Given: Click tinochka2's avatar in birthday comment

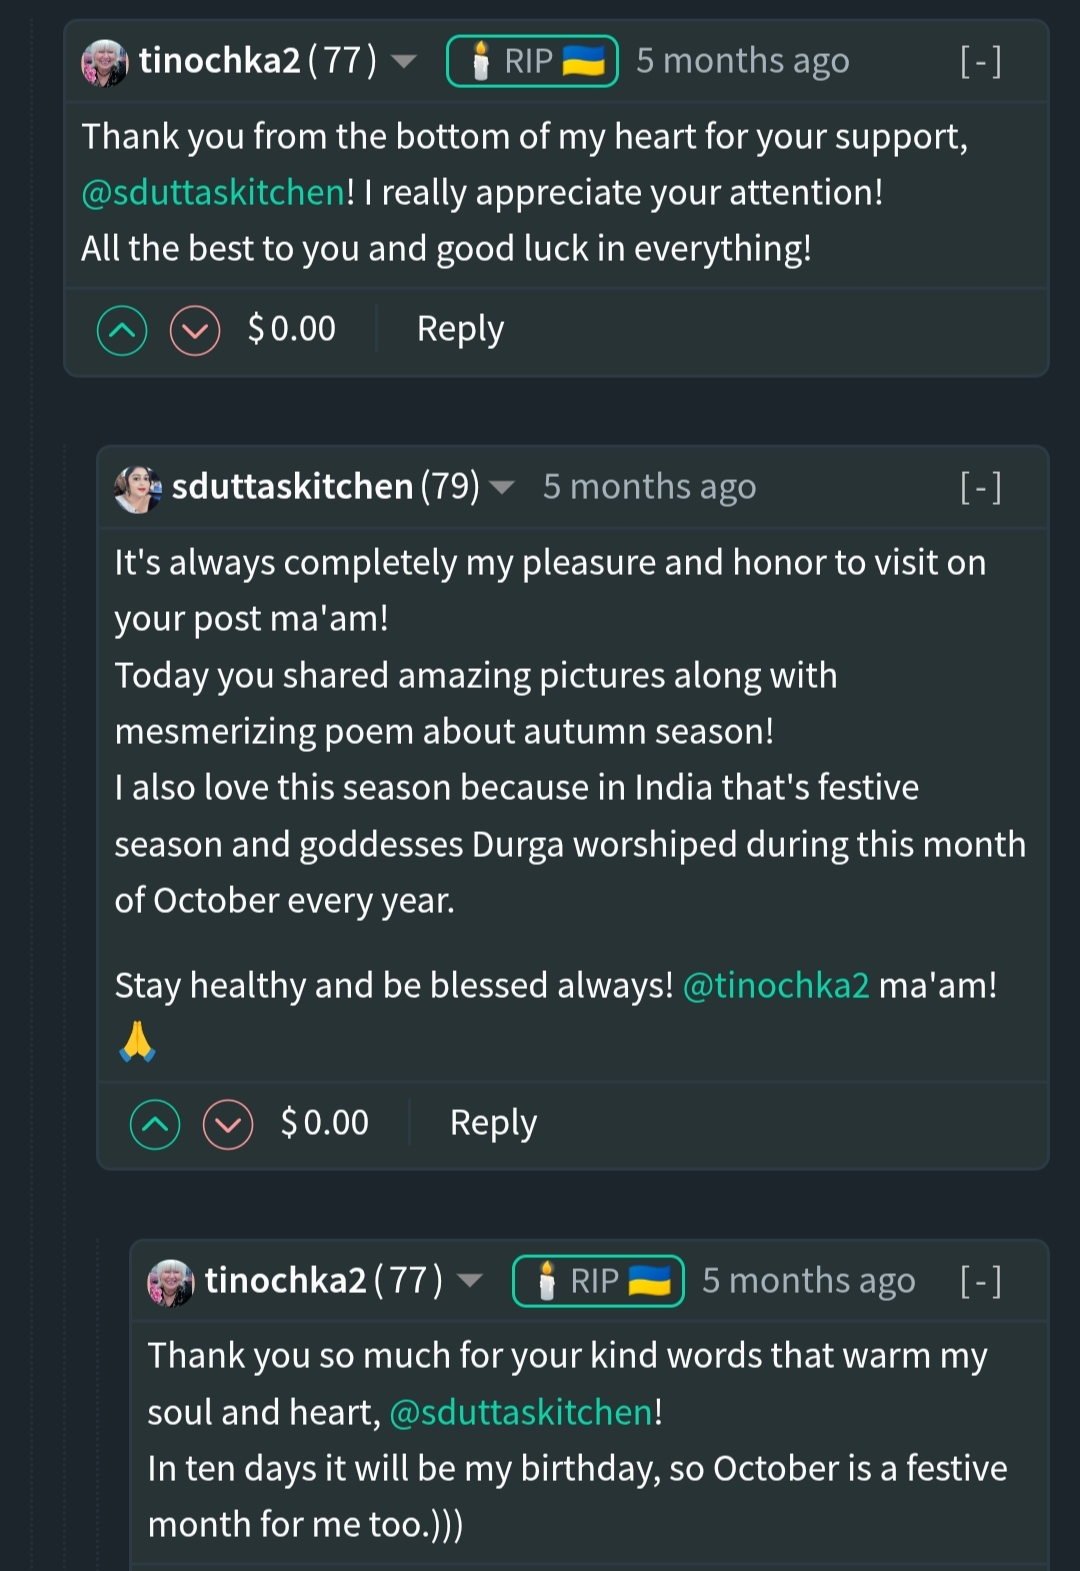Looking at the screenshot, I should [x=171, y=1283].
